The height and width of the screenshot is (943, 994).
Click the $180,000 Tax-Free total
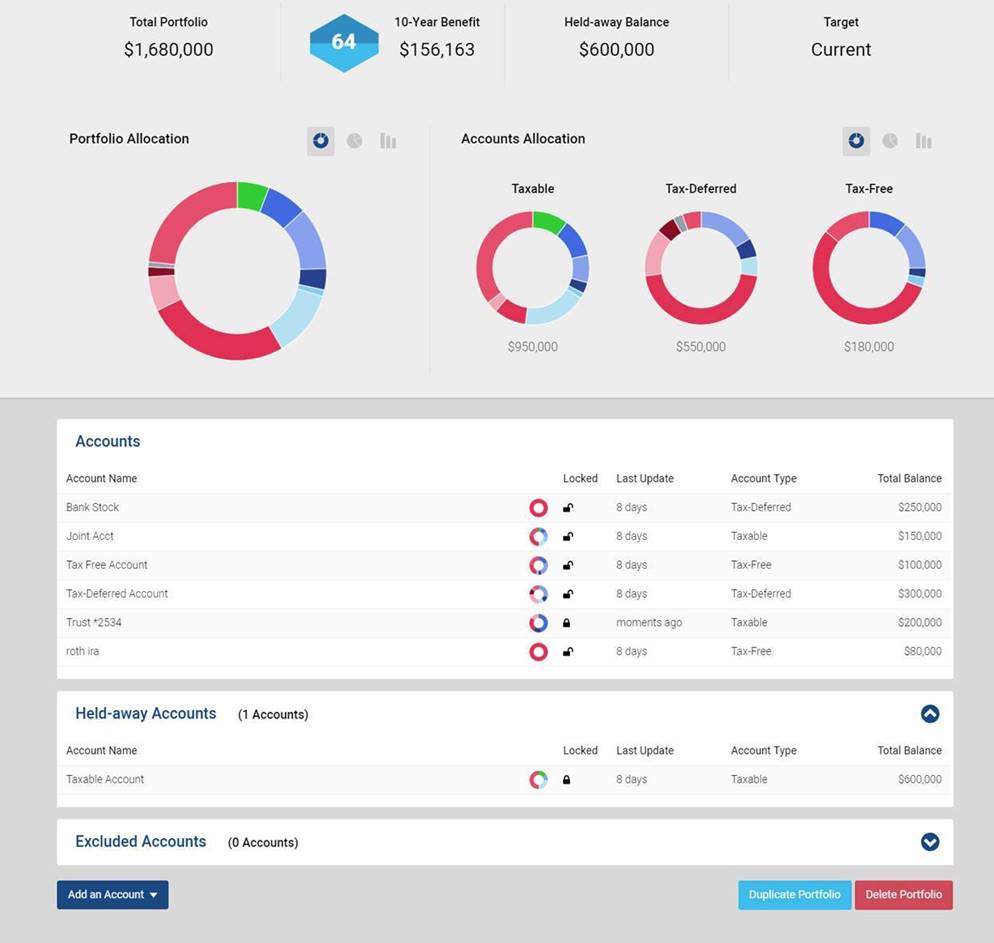point(869,347)
